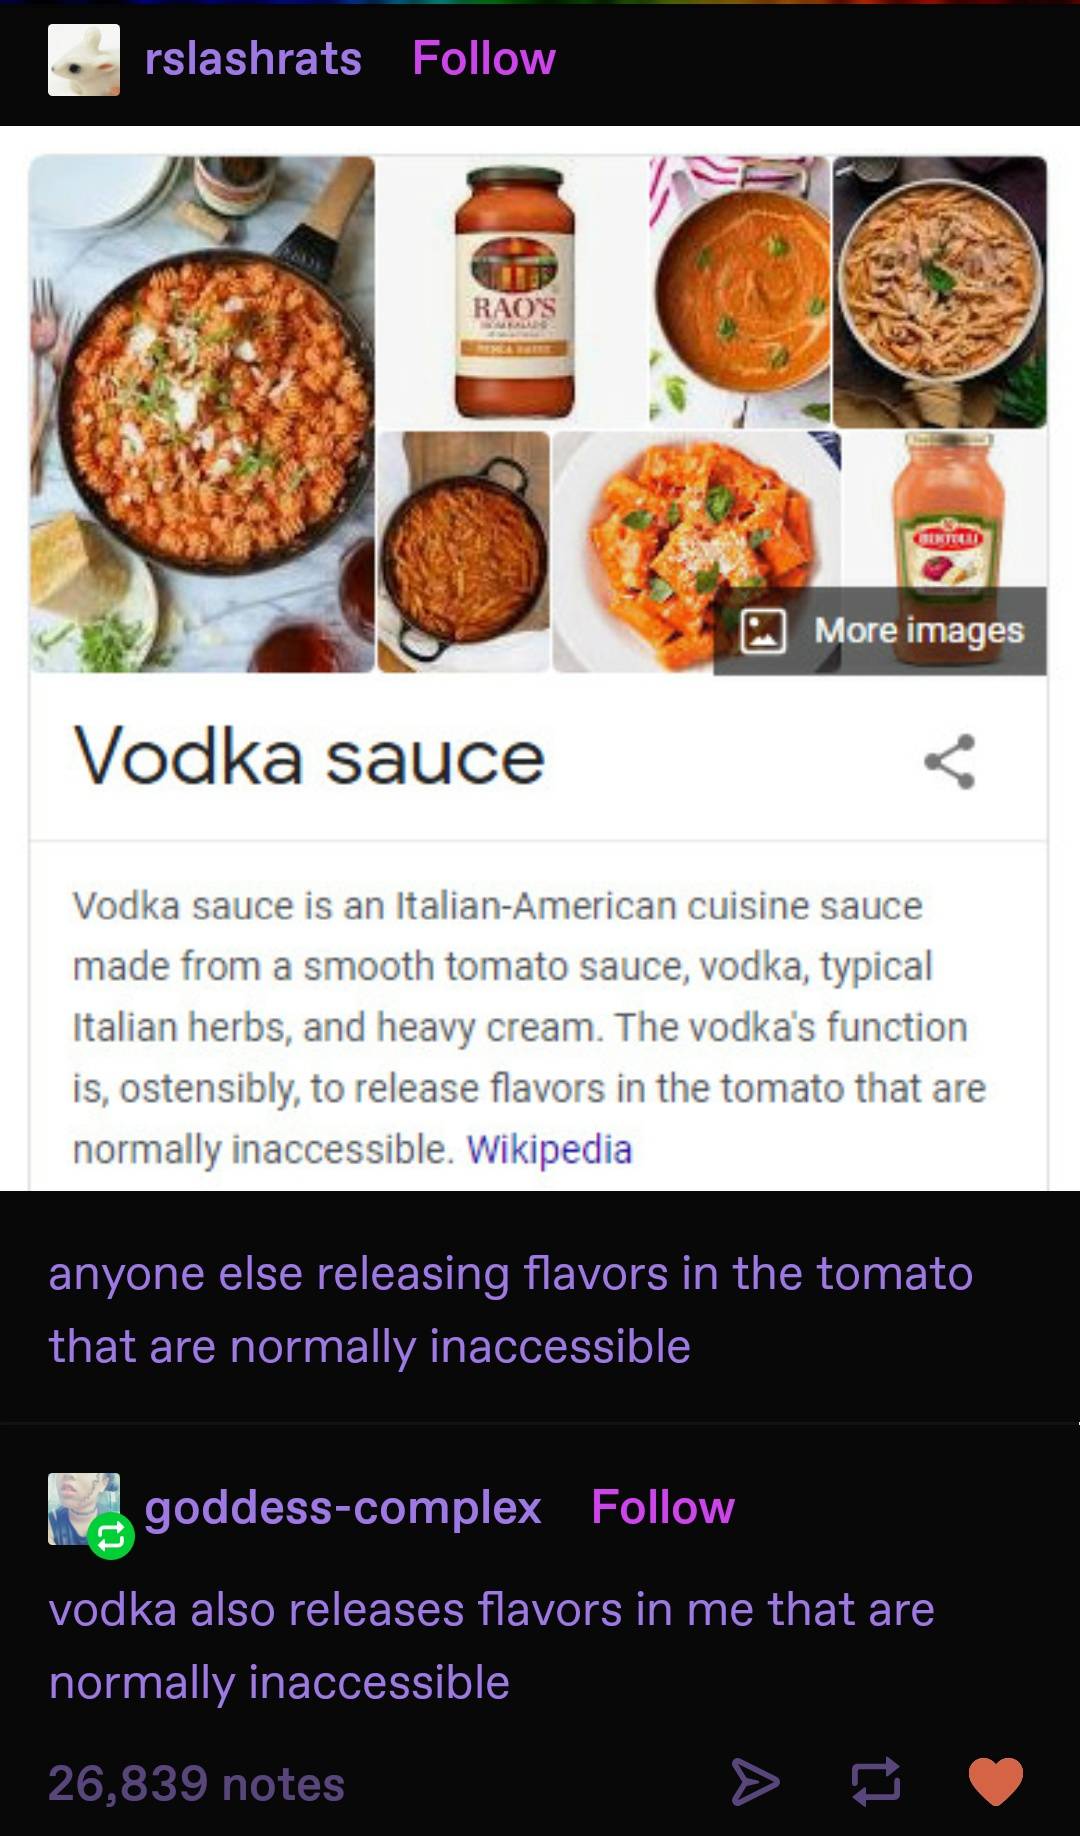This screenshot has height=1836, width=1080.
Task: Tap the send post arrow icon
Action: point(755,1781)
